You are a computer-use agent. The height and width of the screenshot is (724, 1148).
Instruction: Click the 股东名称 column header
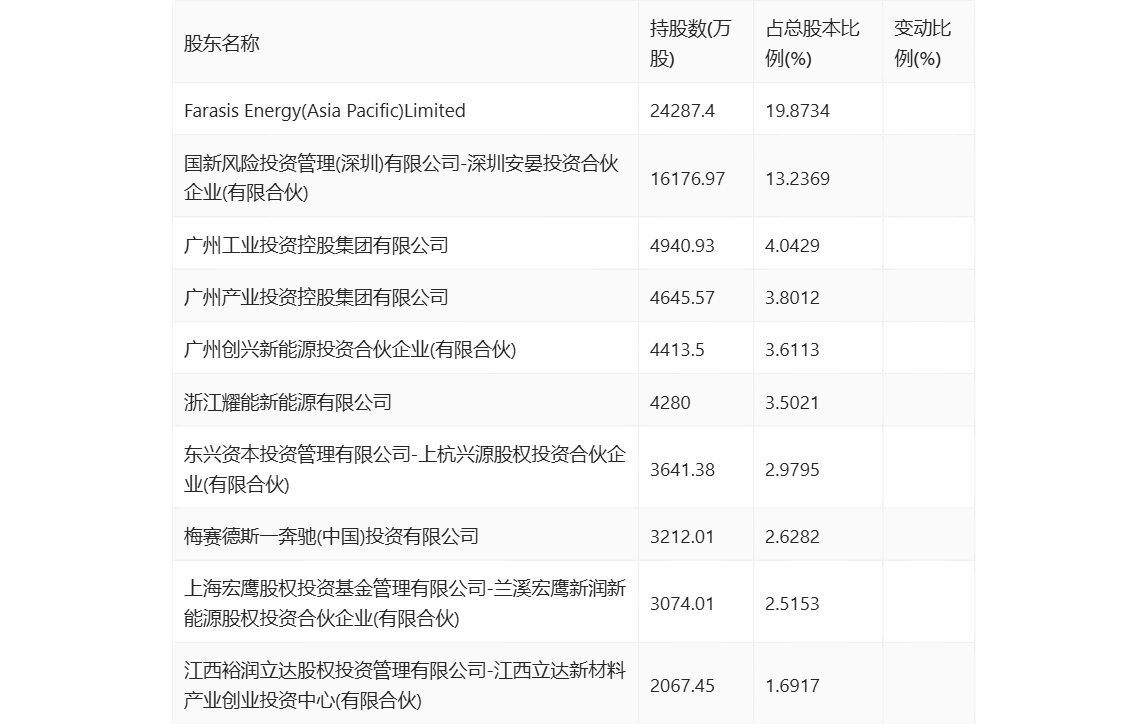tap(222, 44)
